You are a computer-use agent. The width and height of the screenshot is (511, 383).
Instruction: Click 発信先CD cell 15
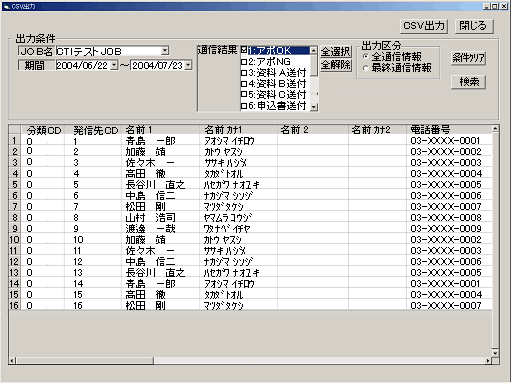(x=94, y=294)
